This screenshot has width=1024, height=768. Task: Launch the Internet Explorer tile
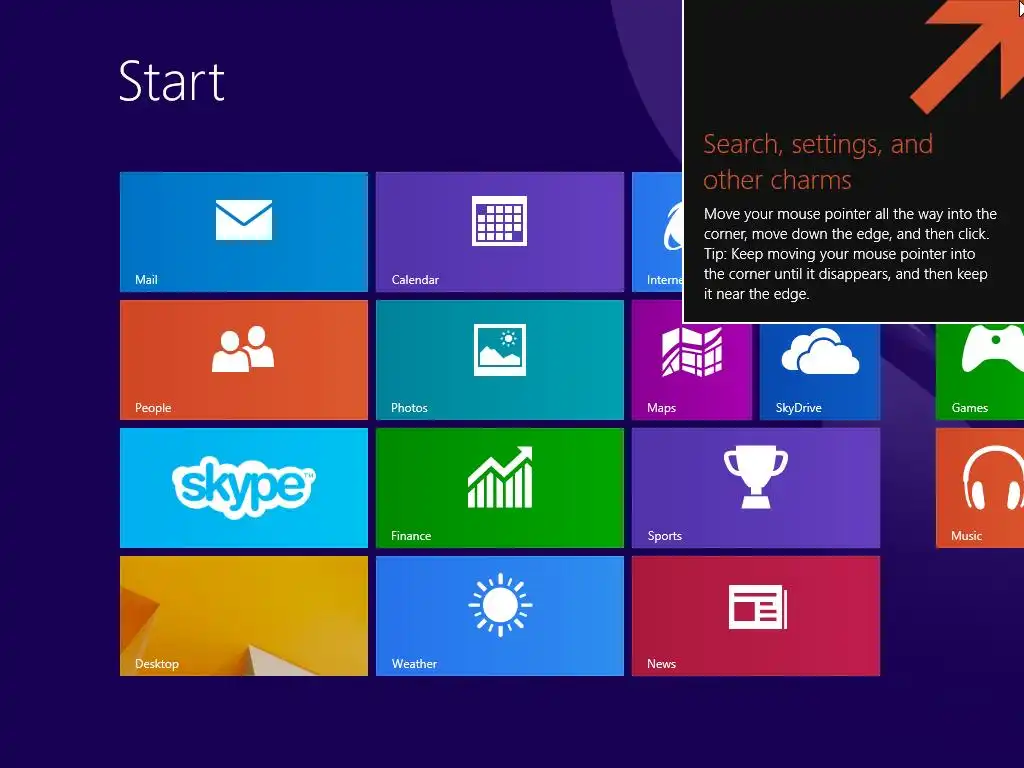(x=657, y=232)
